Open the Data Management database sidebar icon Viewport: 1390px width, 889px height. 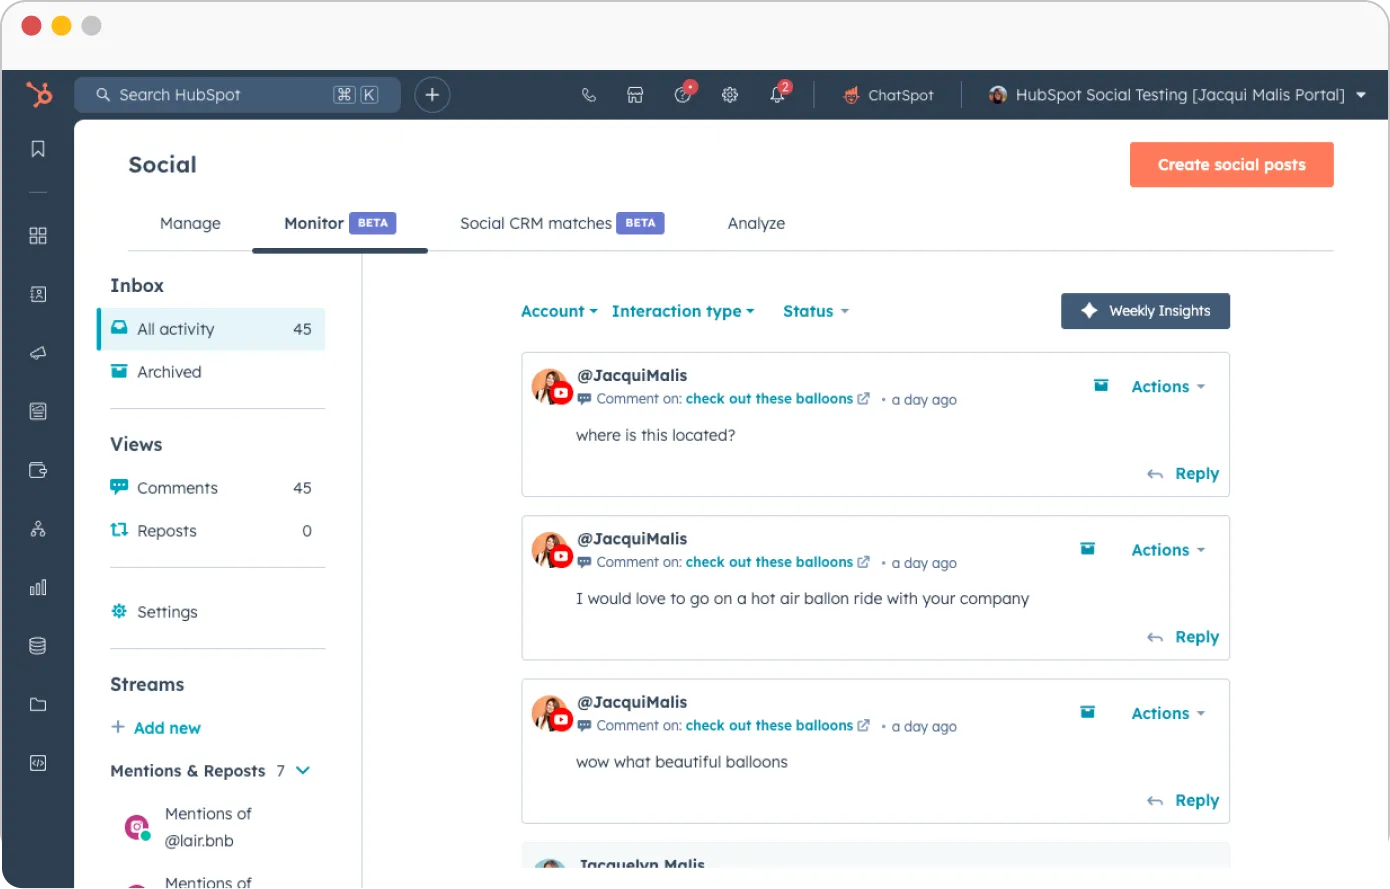37,645
